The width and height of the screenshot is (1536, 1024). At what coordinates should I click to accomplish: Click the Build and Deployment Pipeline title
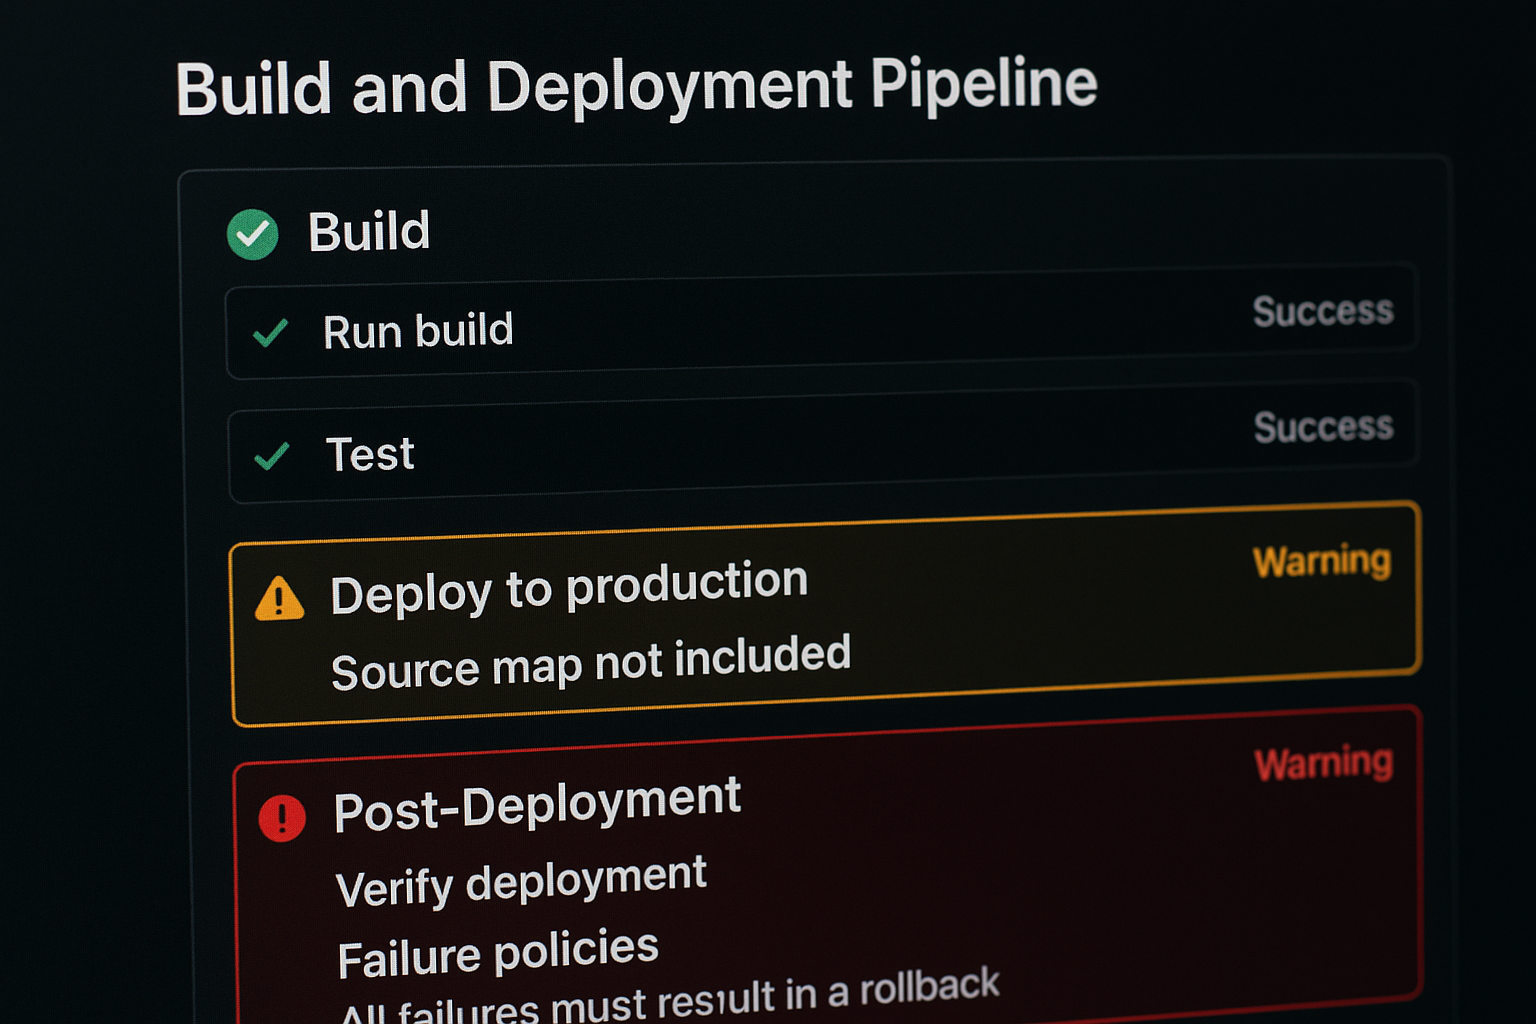coord(636,86)
